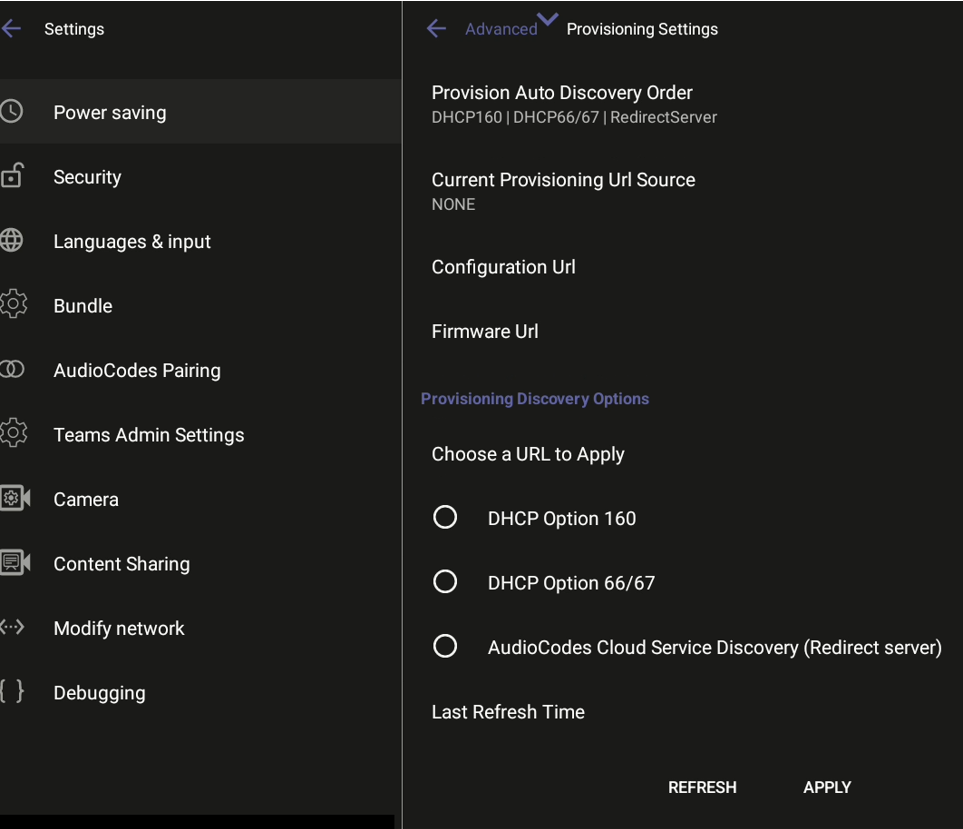
Task: Go back using the Settings back arrow
Action: tap(12, 29)
